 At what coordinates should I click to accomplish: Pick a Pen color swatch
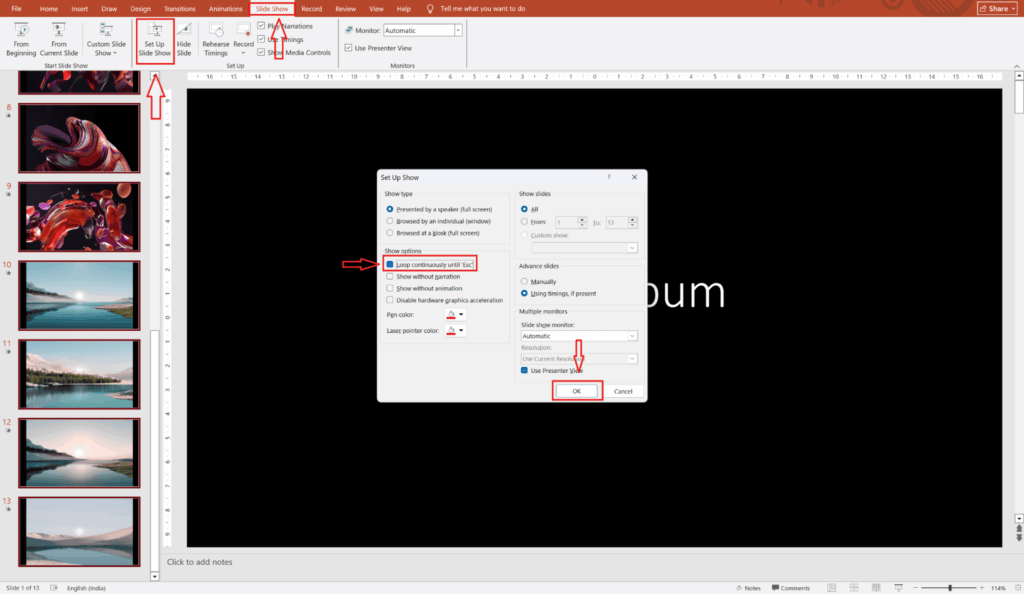click(455, 314)
